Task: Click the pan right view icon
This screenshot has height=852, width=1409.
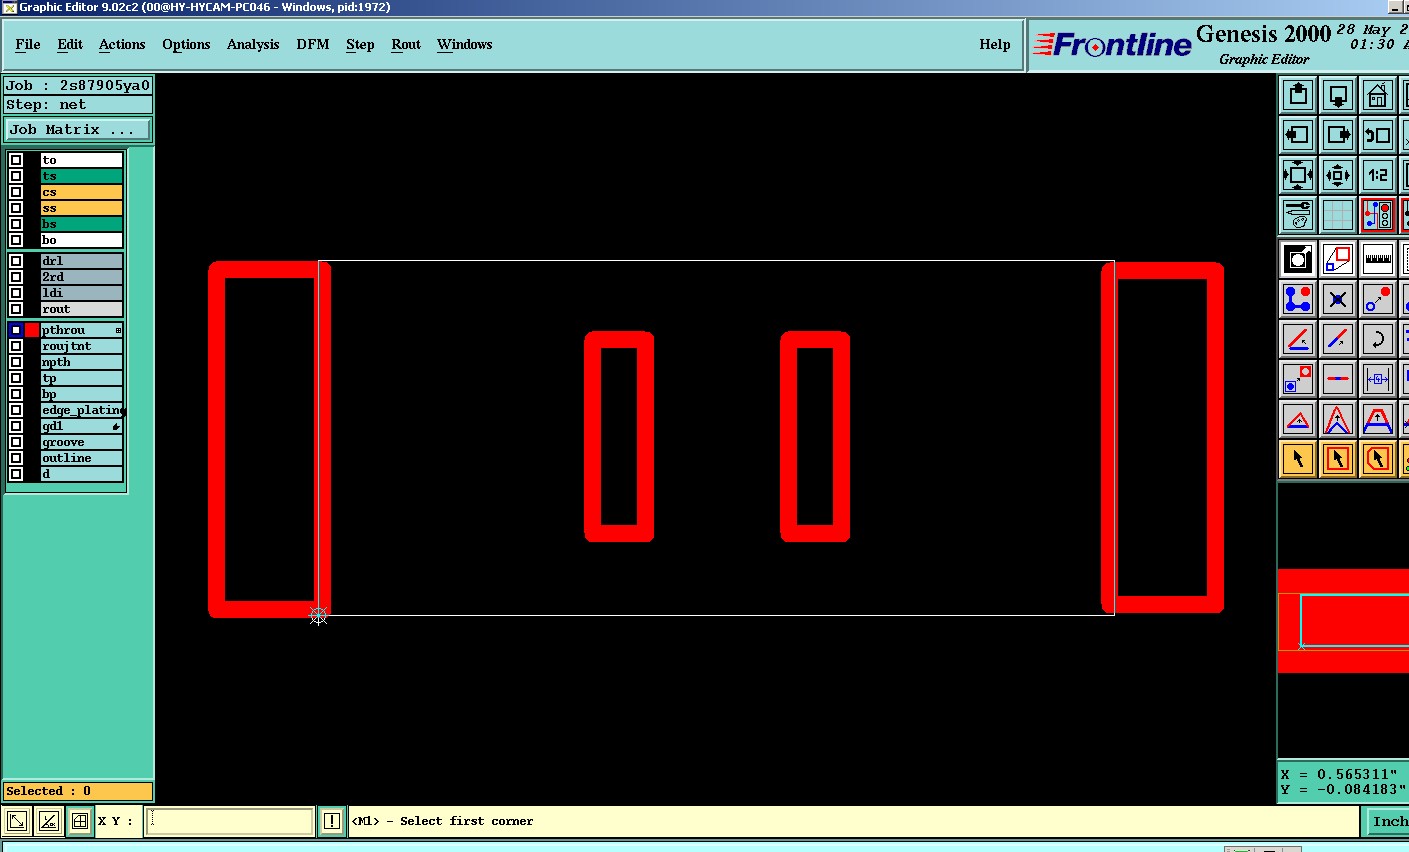Action: click(x=1338, y=135)
